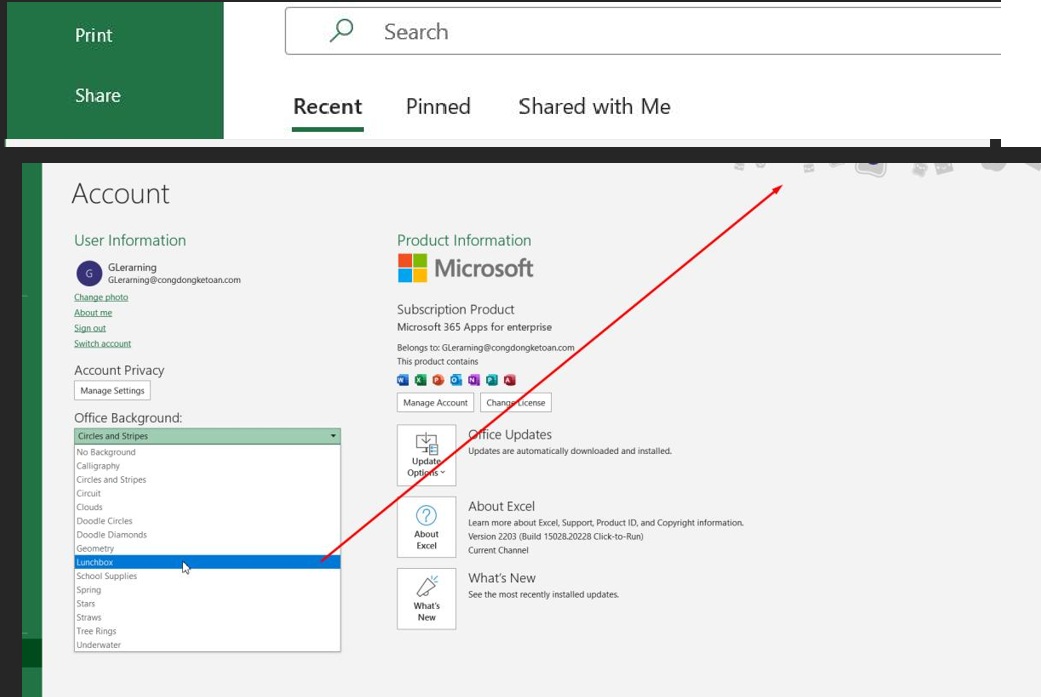Click the Outlook app icon

[455, 380]
